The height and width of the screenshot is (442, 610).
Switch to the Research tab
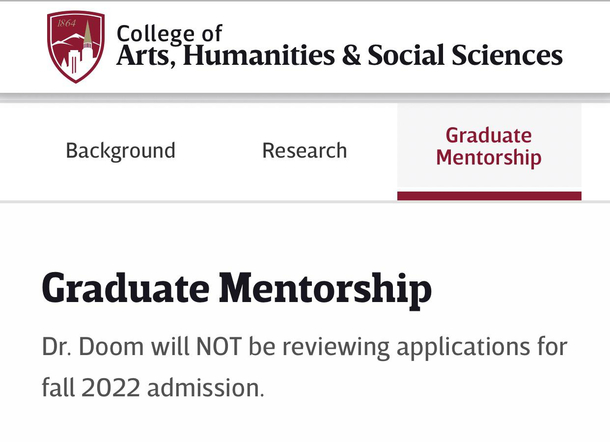coord(305,151)
